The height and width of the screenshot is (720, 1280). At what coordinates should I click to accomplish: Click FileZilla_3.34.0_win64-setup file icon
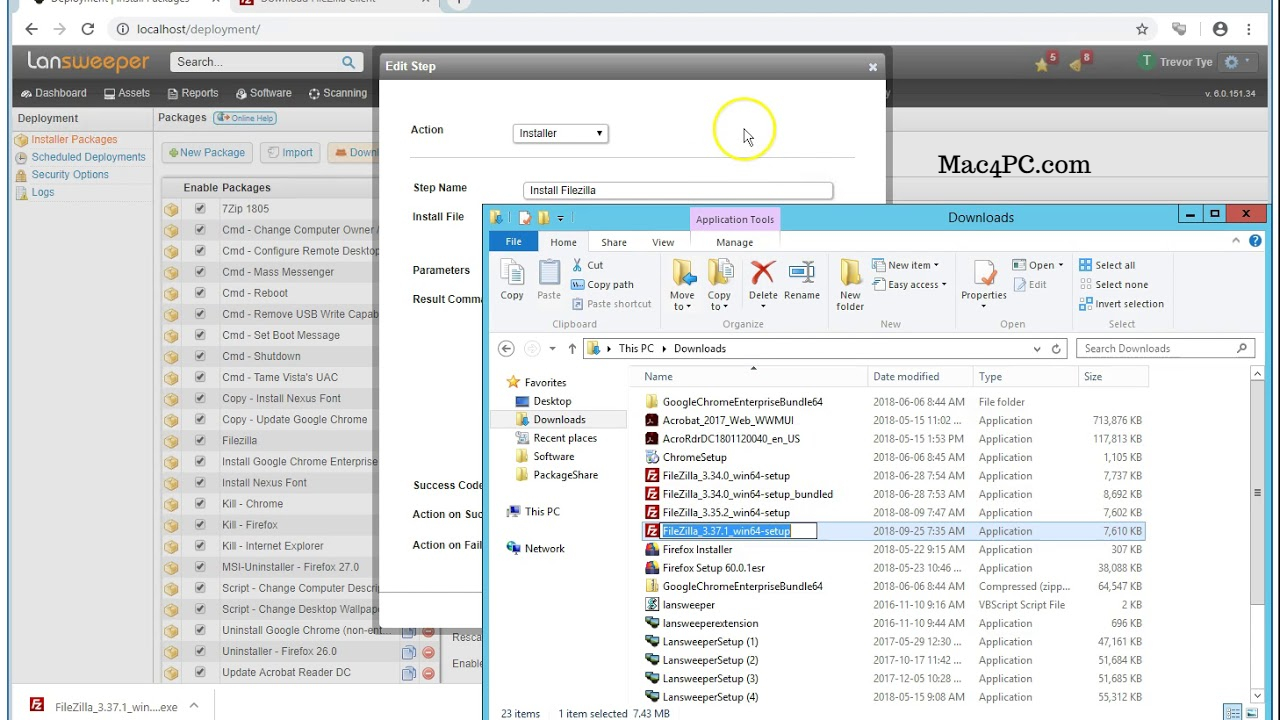(x=652, y=476)
